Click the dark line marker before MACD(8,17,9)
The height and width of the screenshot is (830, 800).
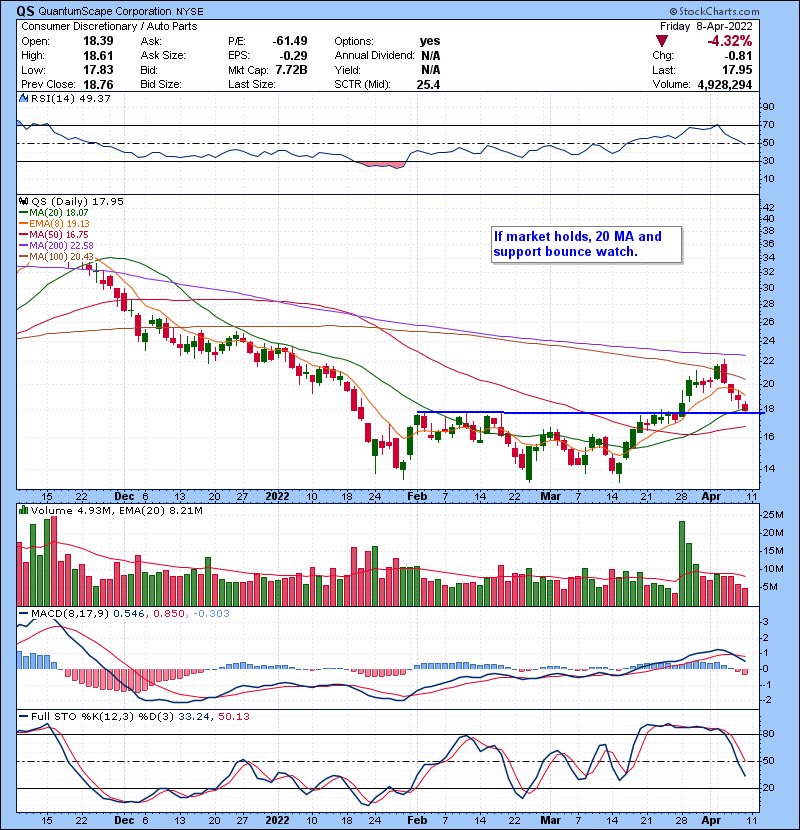(23, 614)
